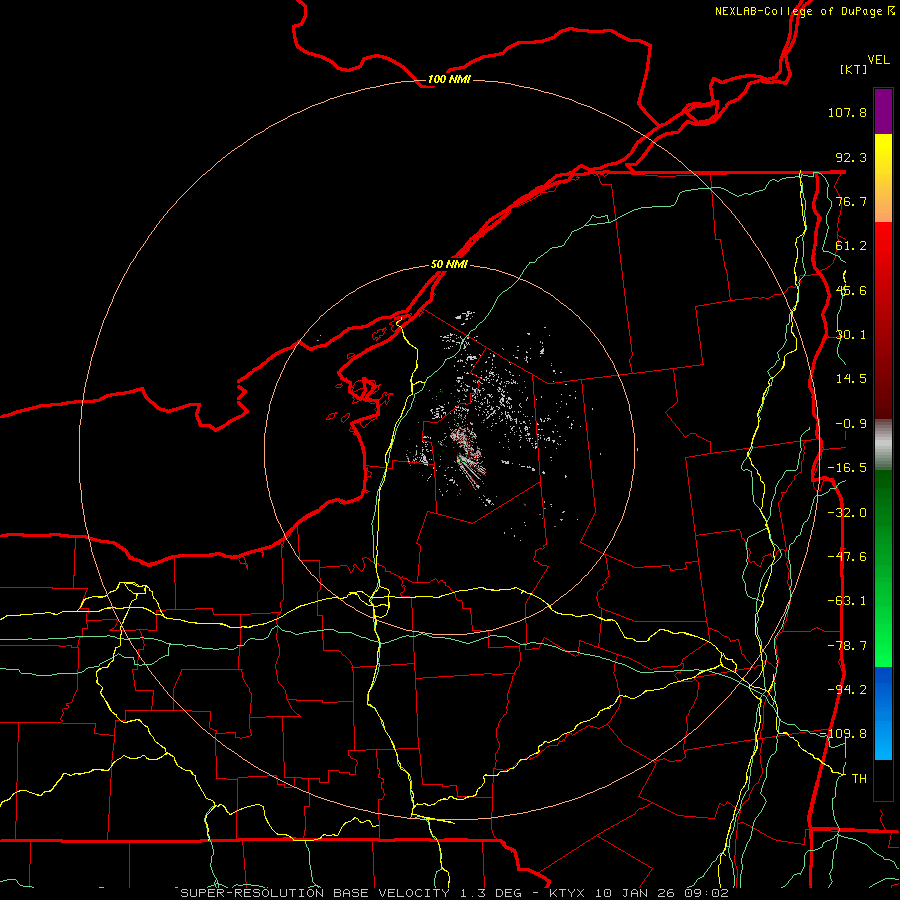Click the TH legend label
The image size is (900, 900).
859,779
